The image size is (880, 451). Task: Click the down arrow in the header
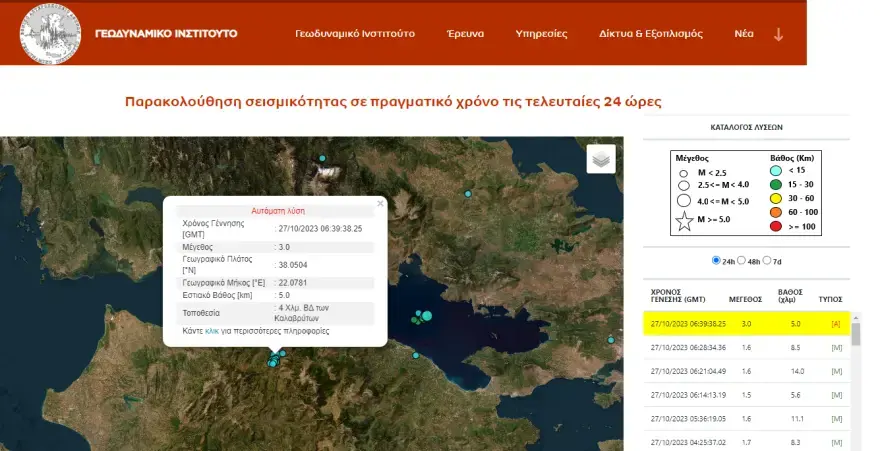(x=778, y=33)
